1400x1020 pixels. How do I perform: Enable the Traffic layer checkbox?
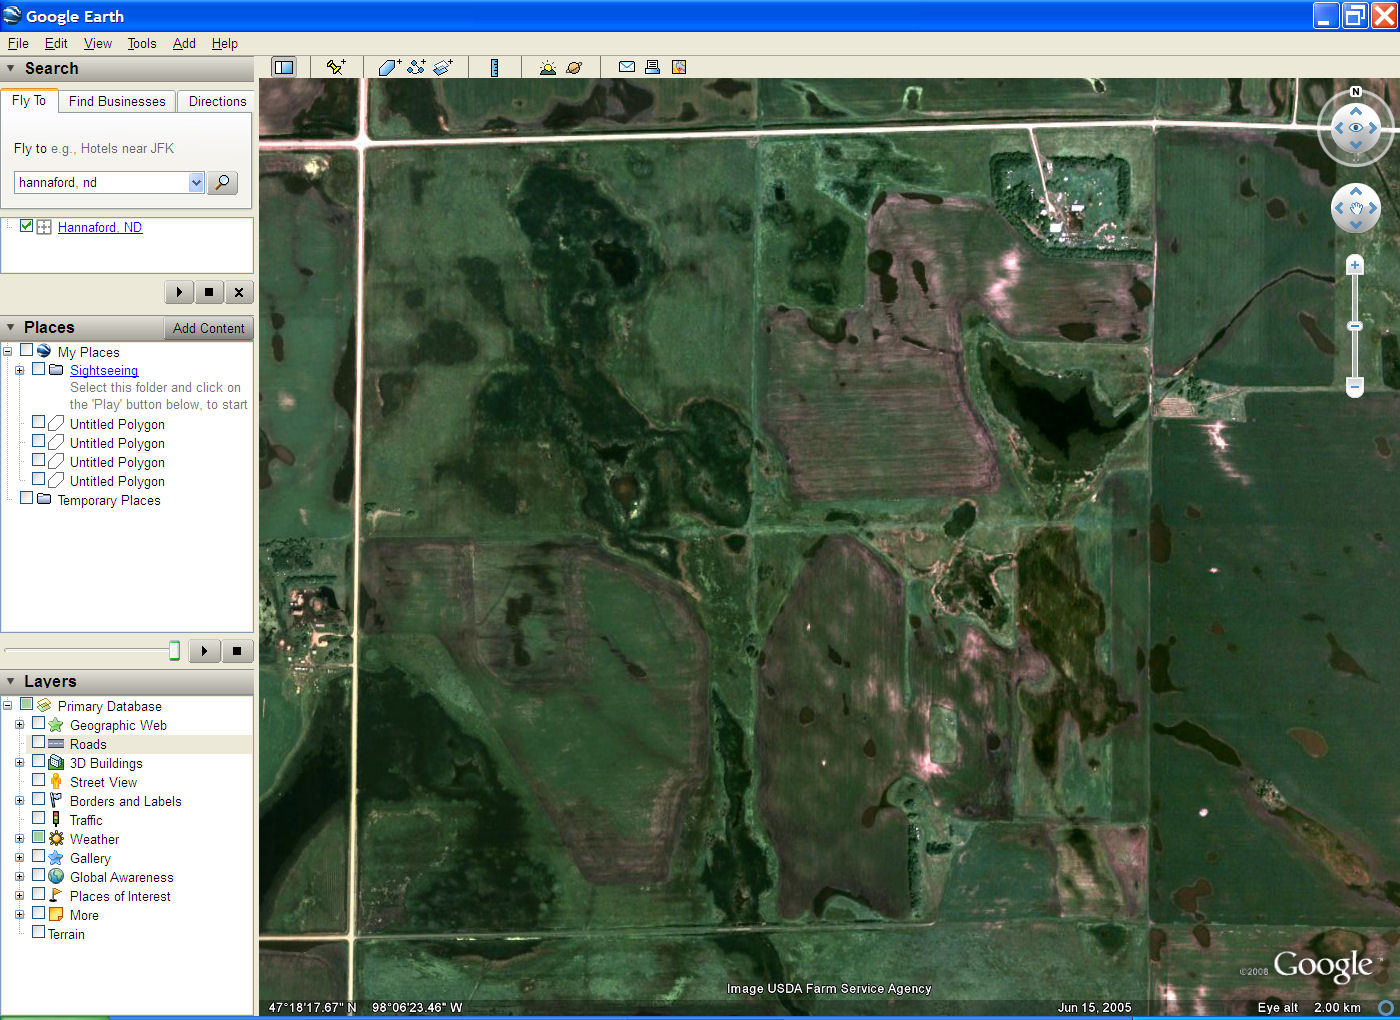(38, 818)
